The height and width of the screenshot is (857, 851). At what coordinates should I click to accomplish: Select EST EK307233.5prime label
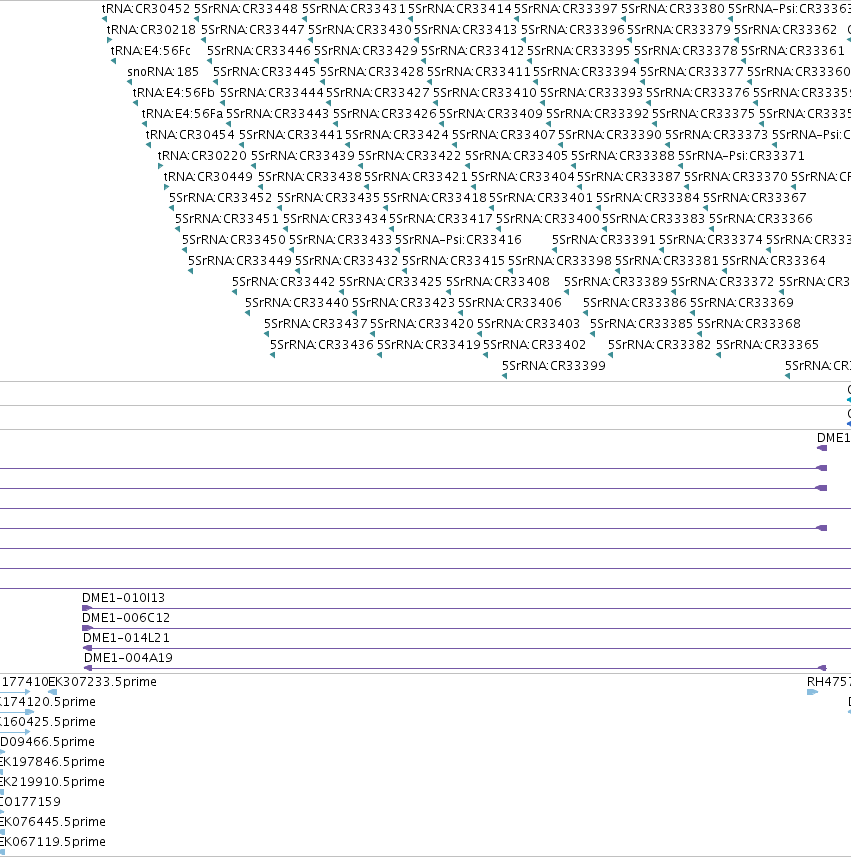point(103,682)
